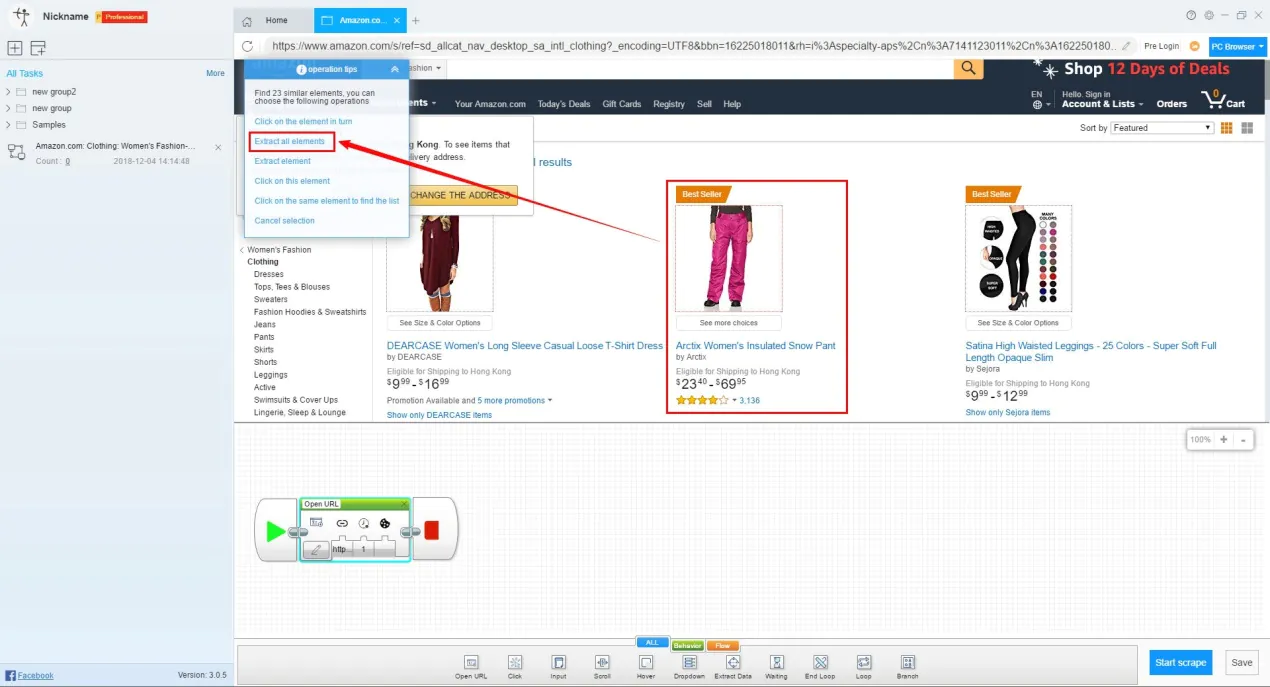This screenshot has width=1270, height=687.
Task: Close the Amazon.co... browser tab
Action: coord(399,20)
